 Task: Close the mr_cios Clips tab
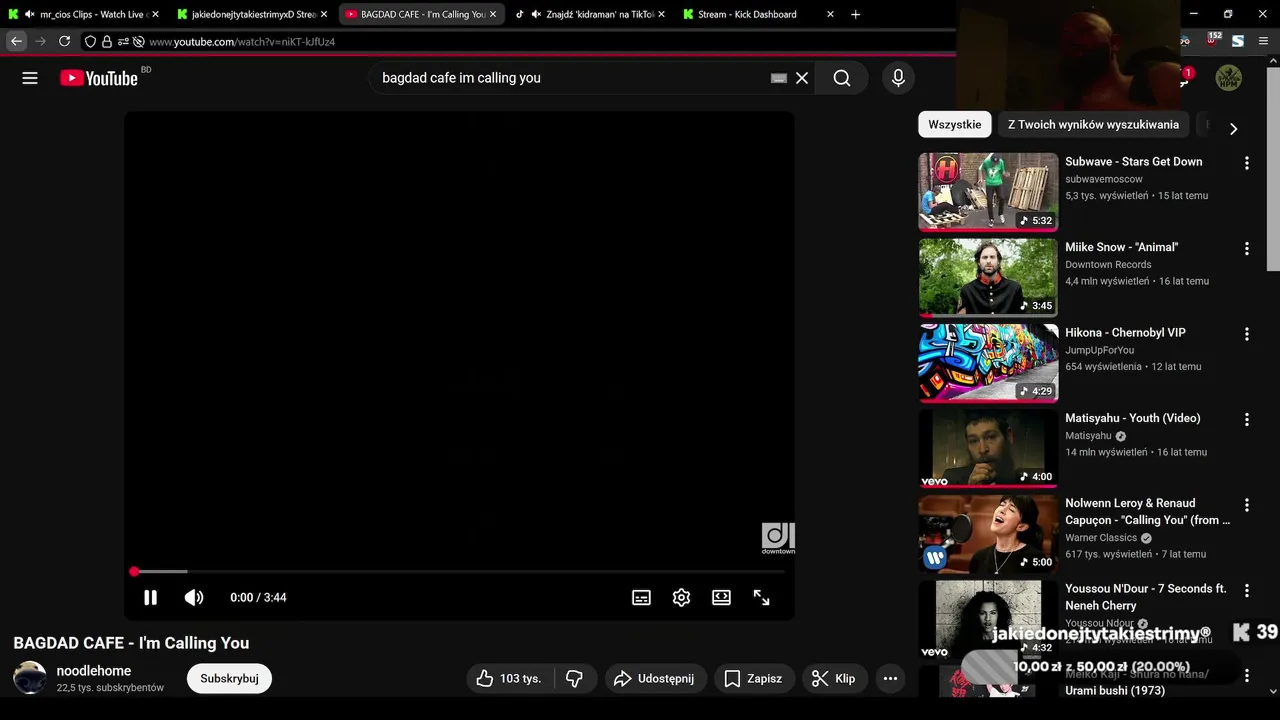point(155,14)
